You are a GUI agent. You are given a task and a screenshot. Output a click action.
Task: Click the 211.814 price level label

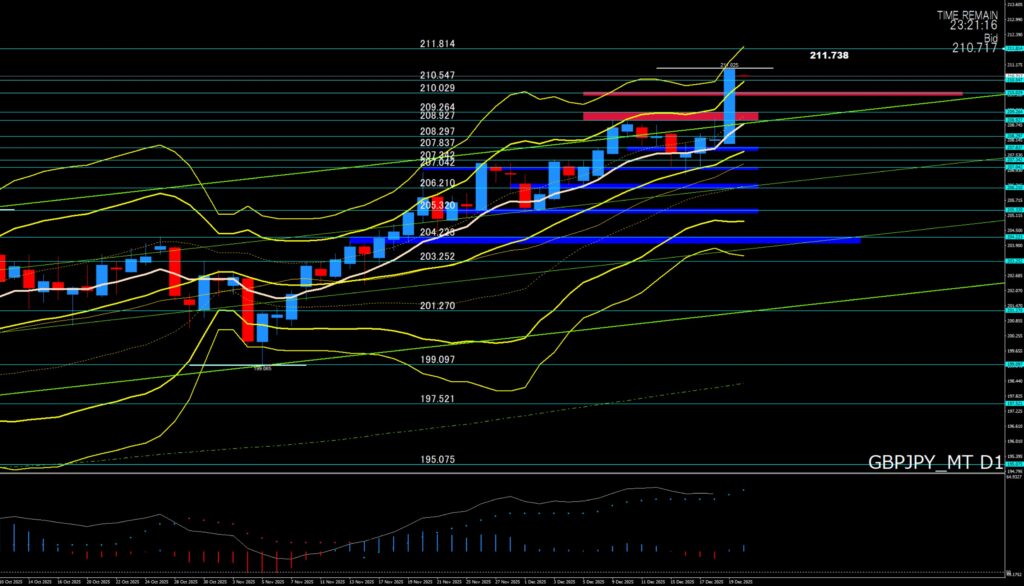click(x=438, y=44)
